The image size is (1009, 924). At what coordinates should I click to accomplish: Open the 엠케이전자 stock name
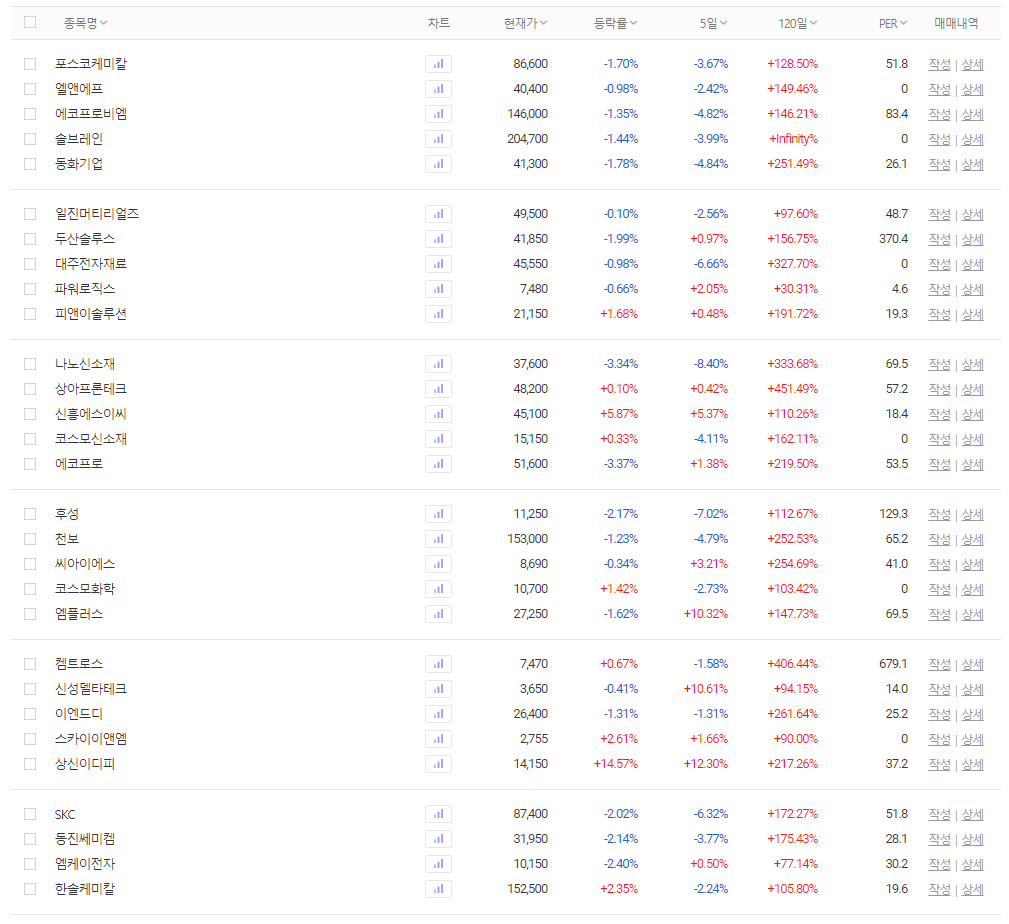85,864
